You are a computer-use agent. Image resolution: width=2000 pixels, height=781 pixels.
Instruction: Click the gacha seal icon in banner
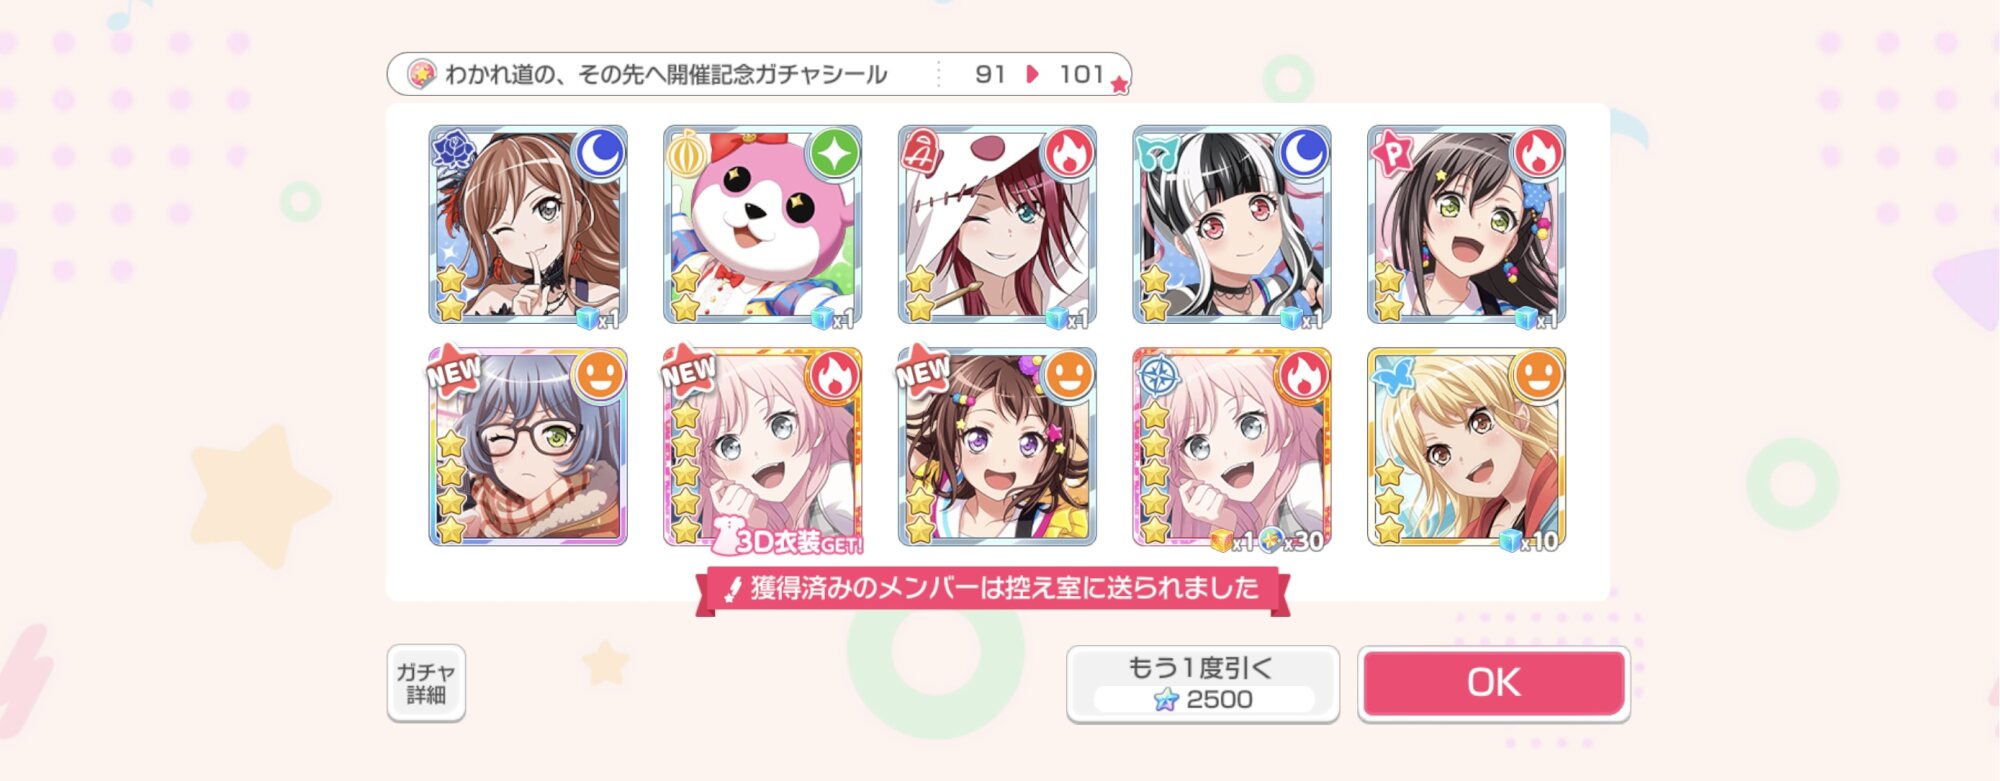(422, 74)
